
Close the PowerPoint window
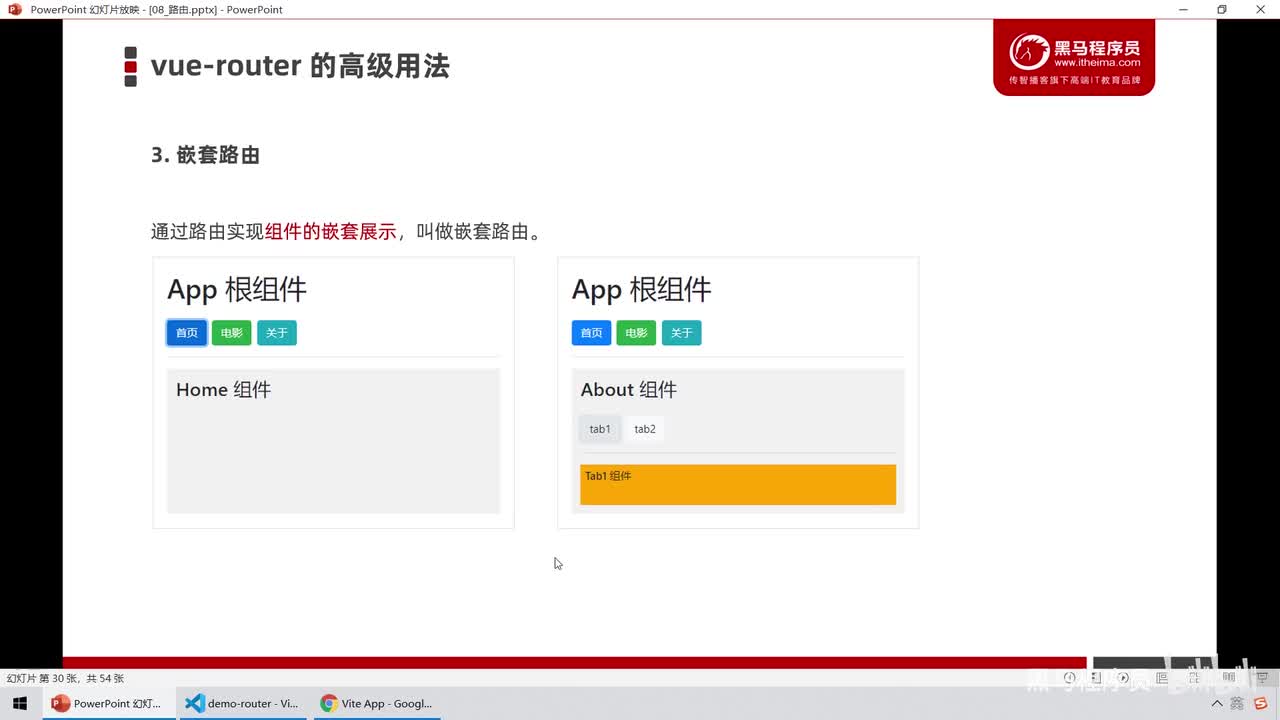click(x=1260, y=9)
